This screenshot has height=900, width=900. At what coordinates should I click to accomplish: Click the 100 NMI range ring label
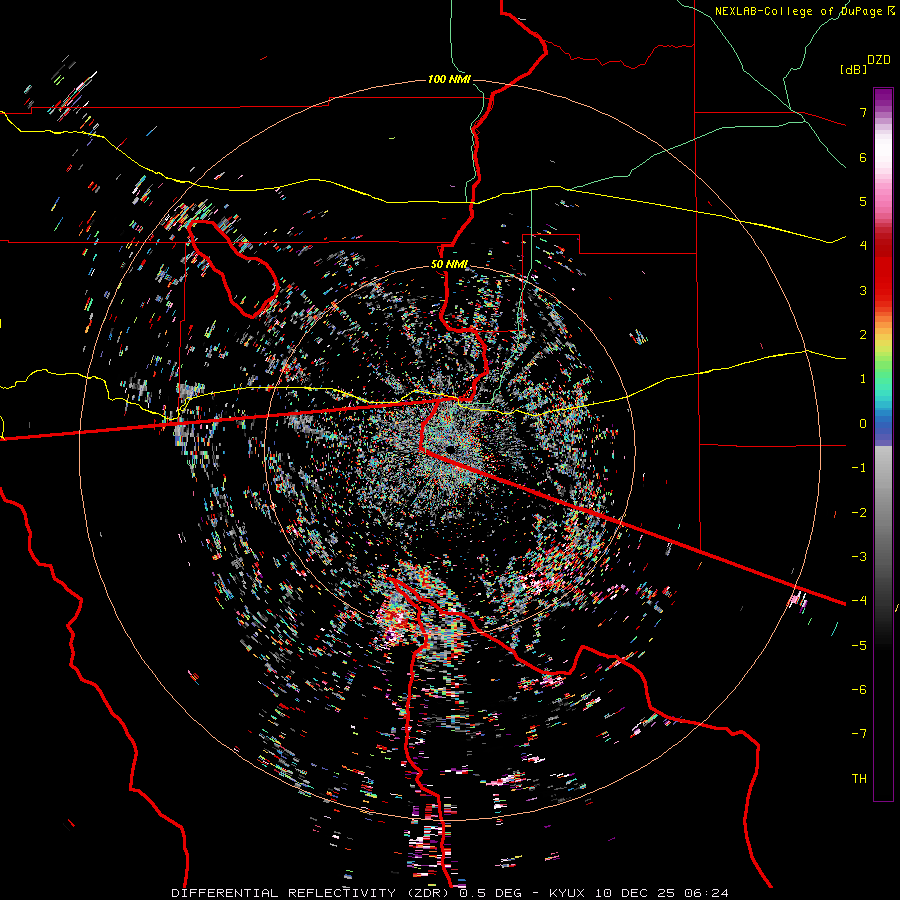449,79
